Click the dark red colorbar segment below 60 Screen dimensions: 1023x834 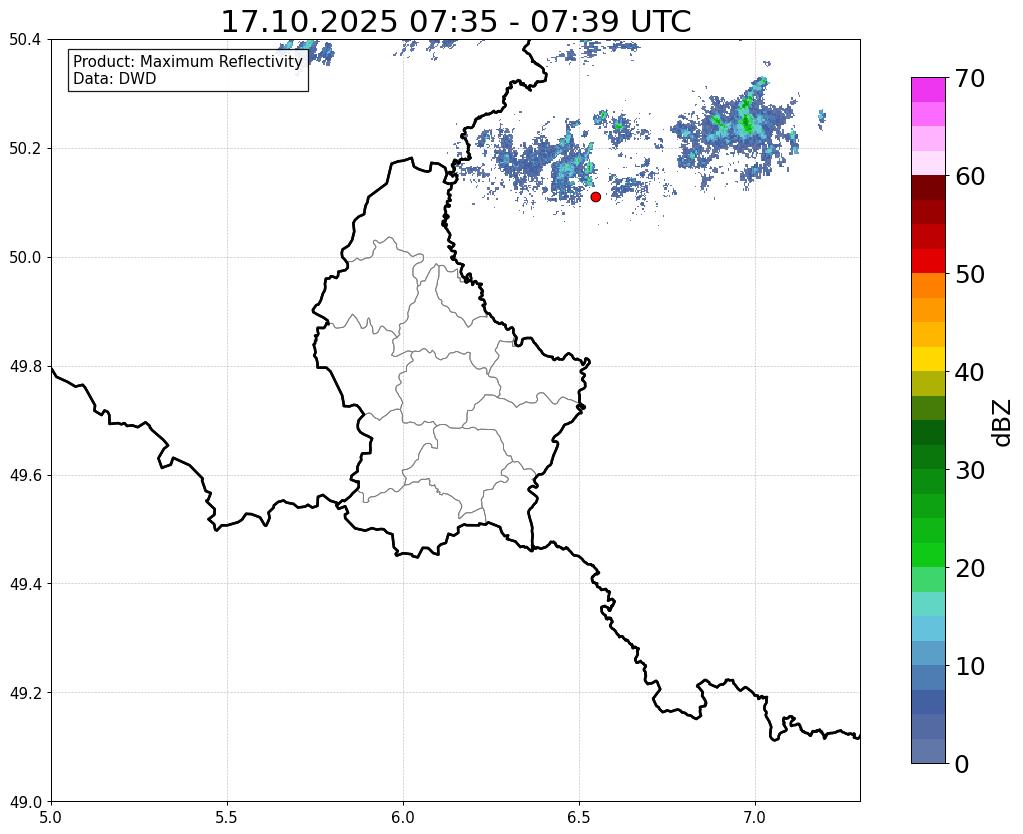(x=928, y=188)
